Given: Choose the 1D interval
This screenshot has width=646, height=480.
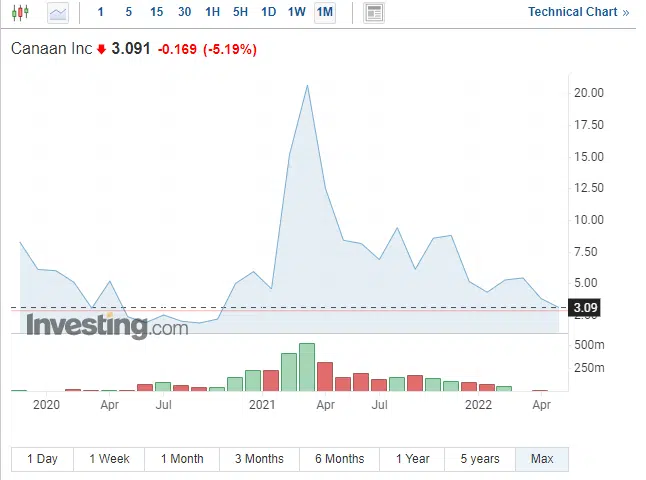Looking at the screenshot, I should point(269,12).
